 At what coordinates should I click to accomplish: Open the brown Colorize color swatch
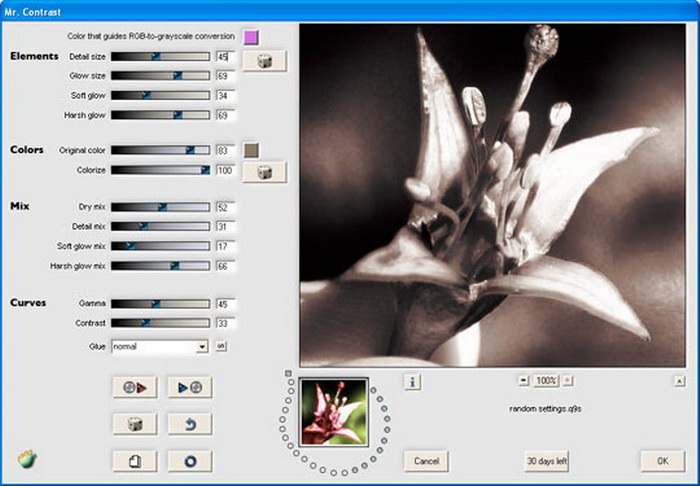point(251,150)
